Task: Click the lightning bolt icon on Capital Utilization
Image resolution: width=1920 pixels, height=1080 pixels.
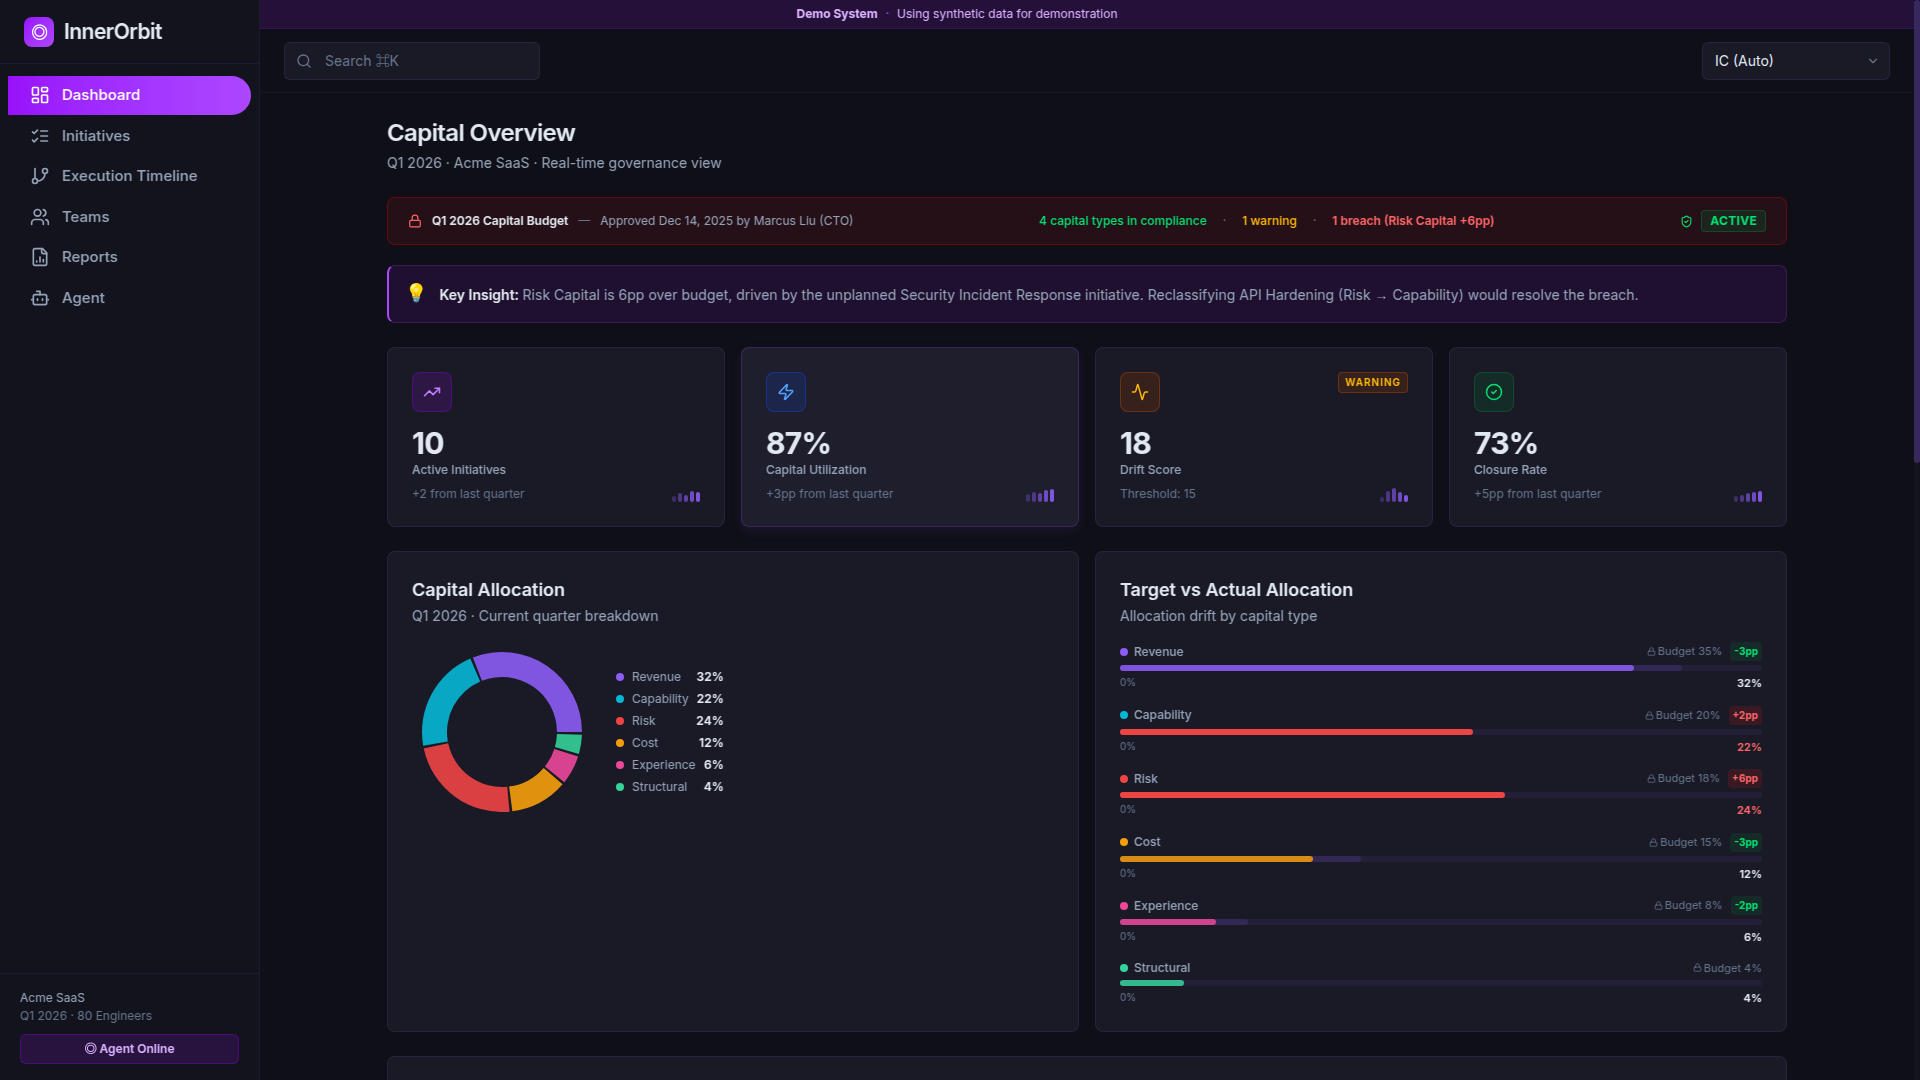Action: (x=785, y=392)
